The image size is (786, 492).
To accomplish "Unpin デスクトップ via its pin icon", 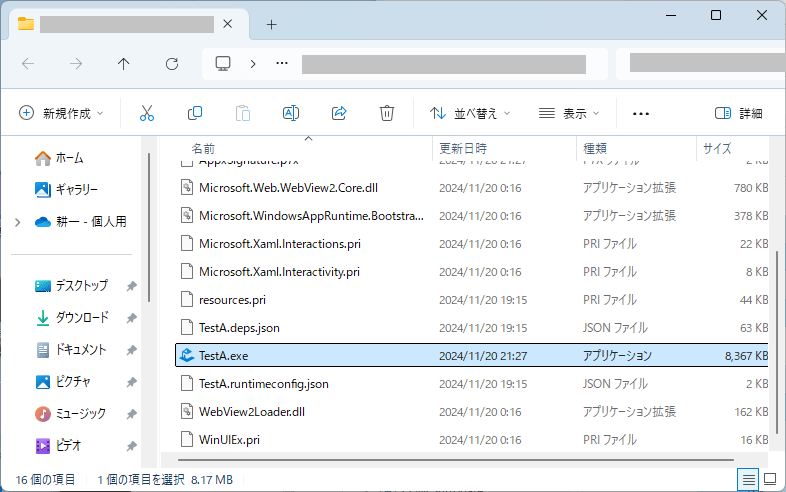I will tap(131, 286).
